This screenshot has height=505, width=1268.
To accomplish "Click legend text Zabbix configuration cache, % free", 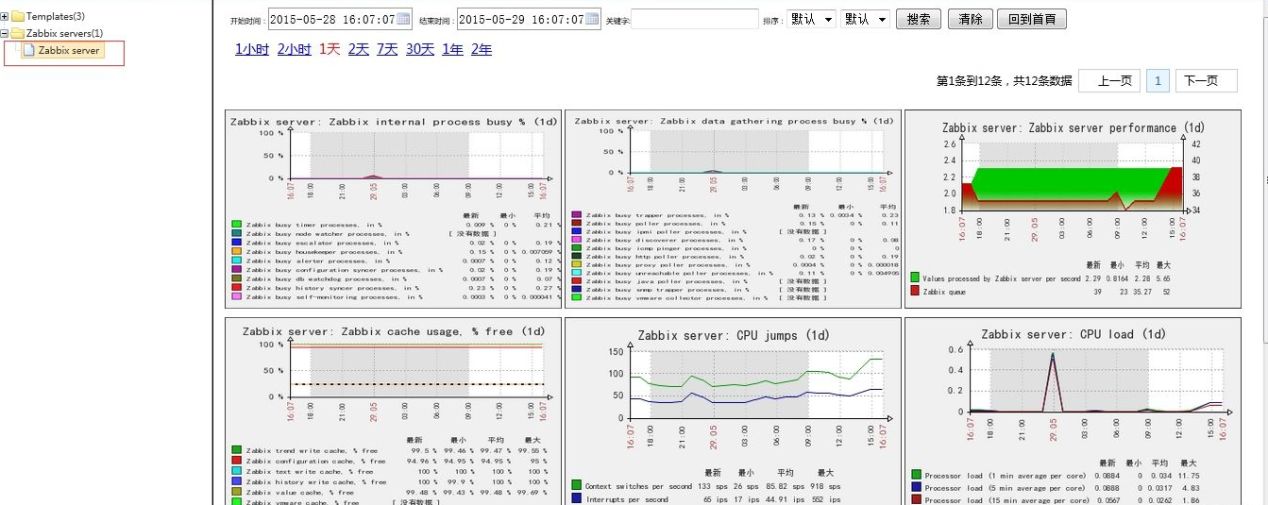I will 315,461.
